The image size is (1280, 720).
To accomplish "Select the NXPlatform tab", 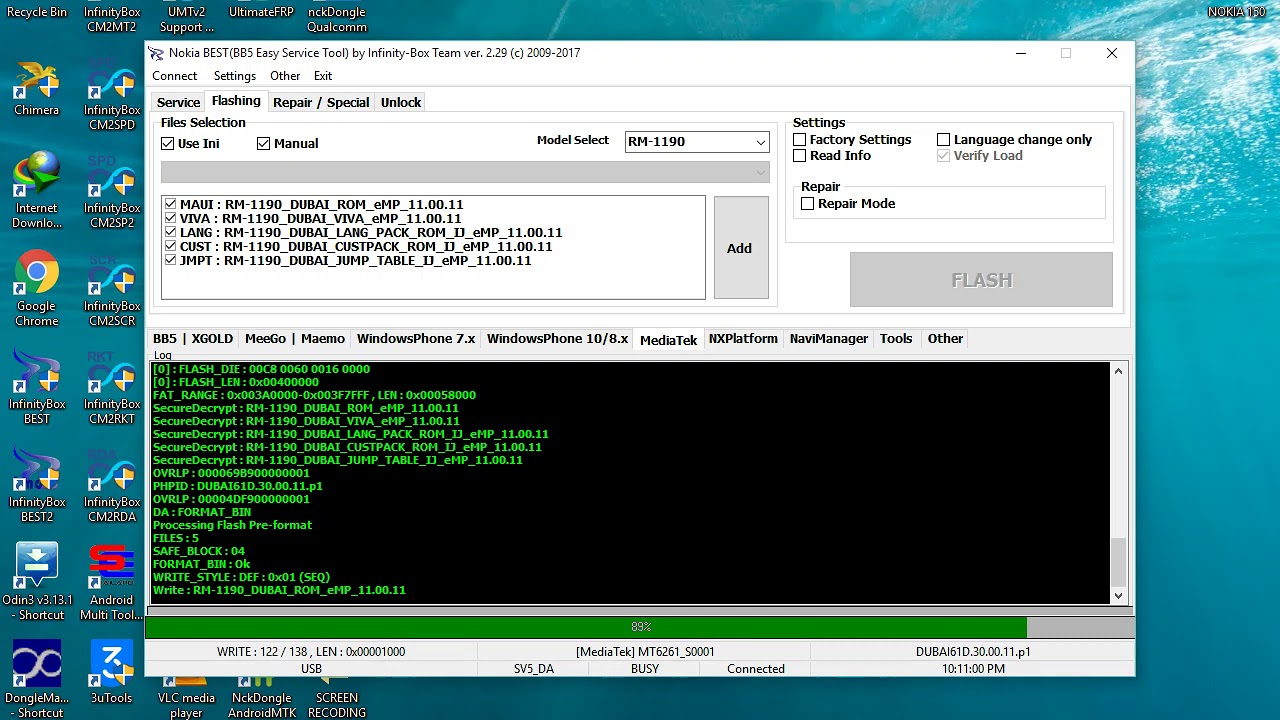I will coord(743,339).
